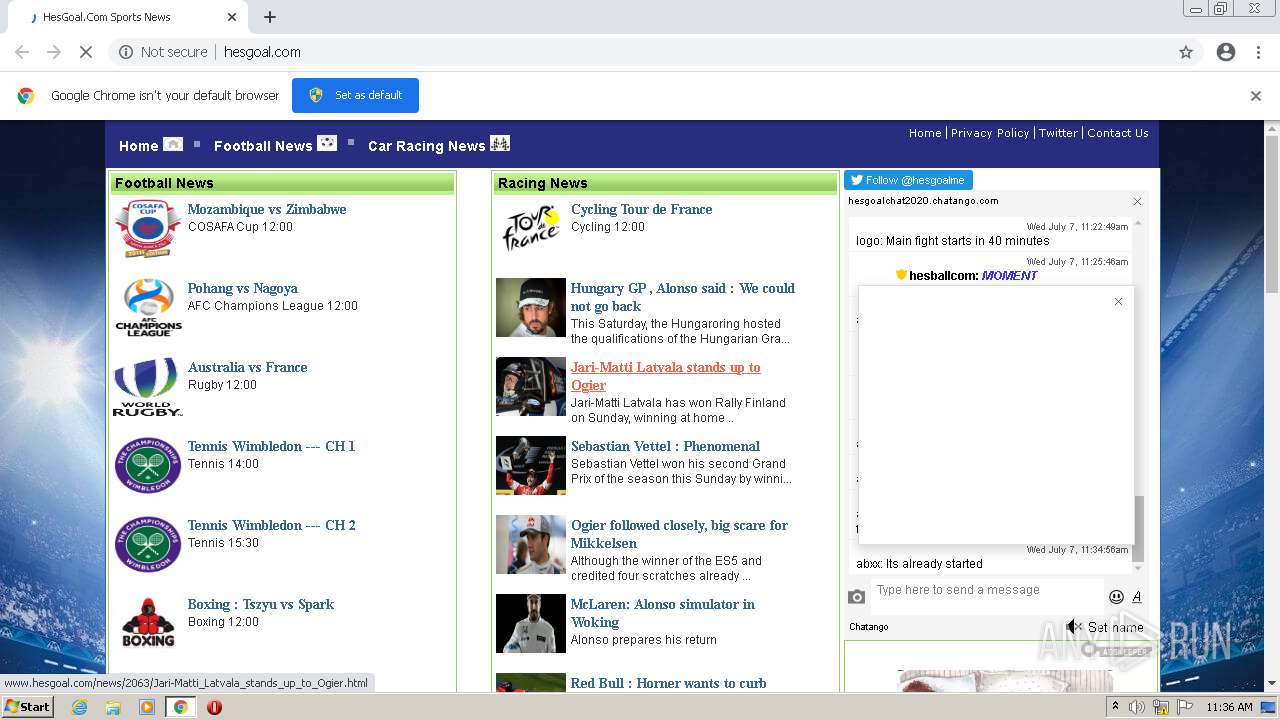Open Pohang vs Nagoya match

pos(243,288)
